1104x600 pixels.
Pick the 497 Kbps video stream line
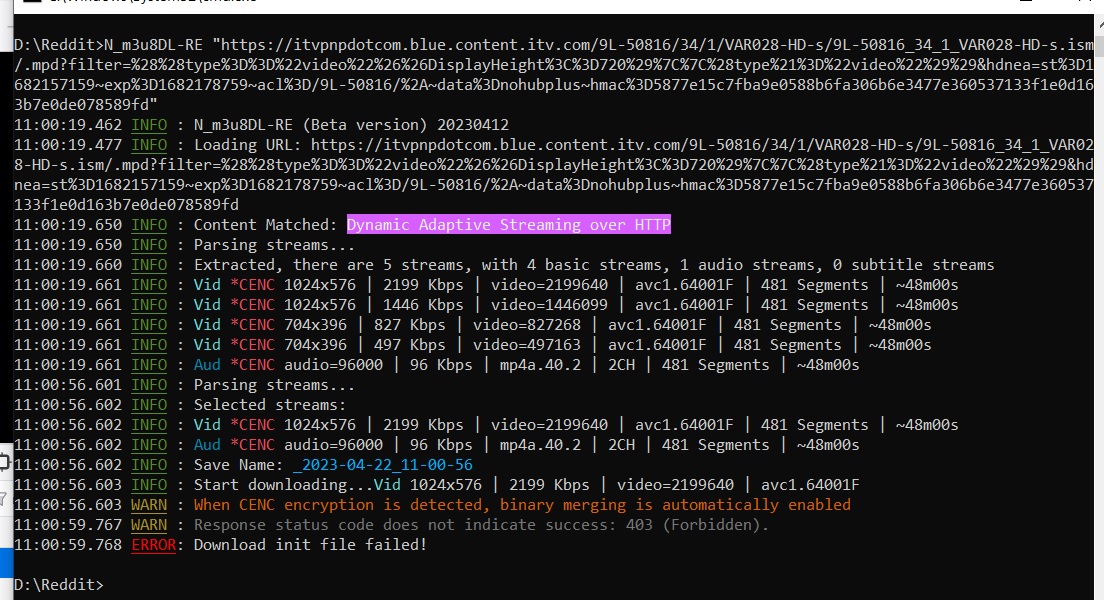point(562,345)
